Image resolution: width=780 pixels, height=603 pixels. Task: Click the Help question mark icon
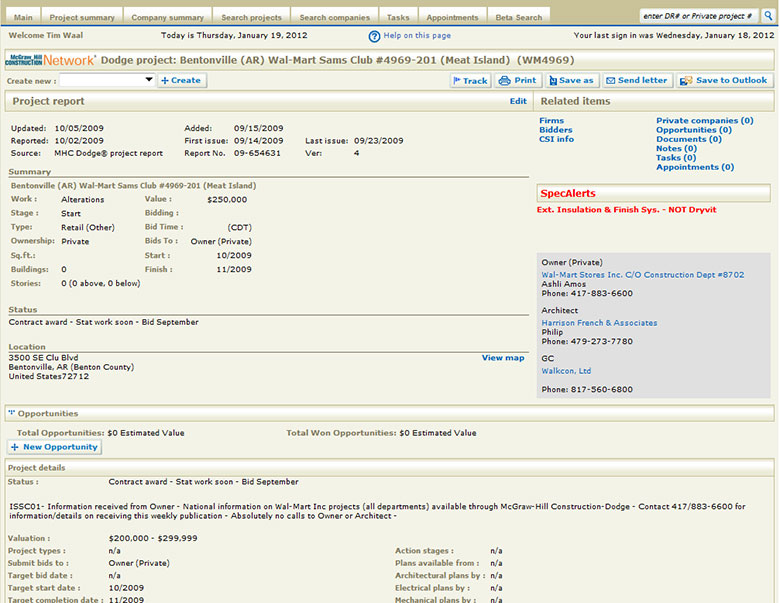374,36
